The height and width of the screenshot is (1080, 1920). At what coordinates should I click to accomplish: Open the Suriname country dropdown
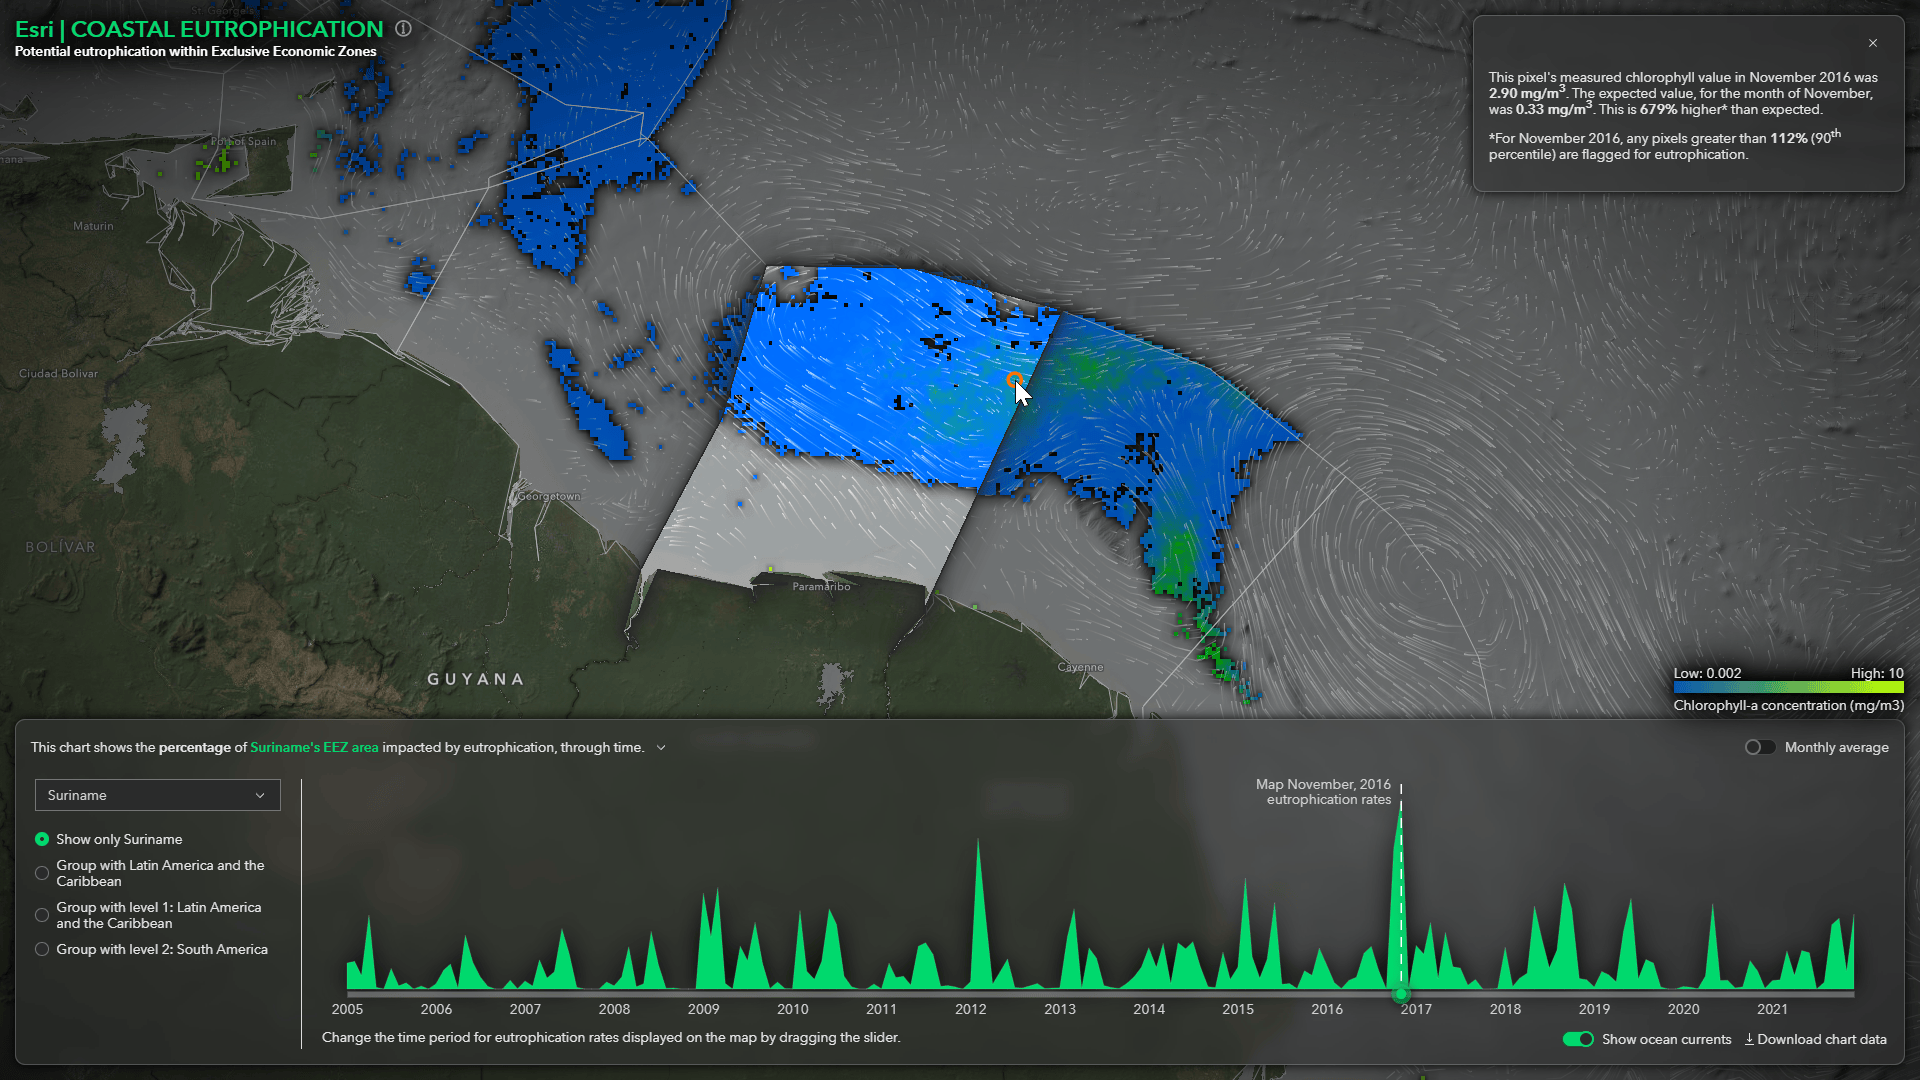pyautogui.click(x=158, y=795)
